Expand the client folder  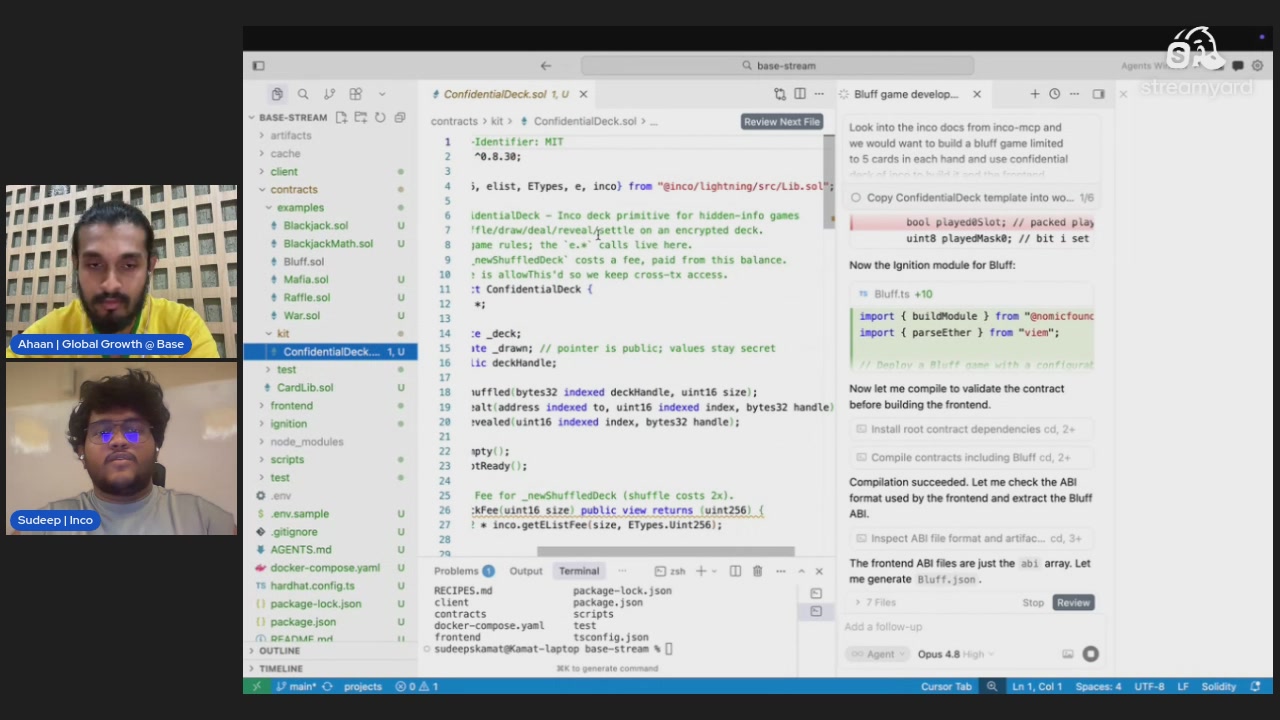click(x=284, y=171)
